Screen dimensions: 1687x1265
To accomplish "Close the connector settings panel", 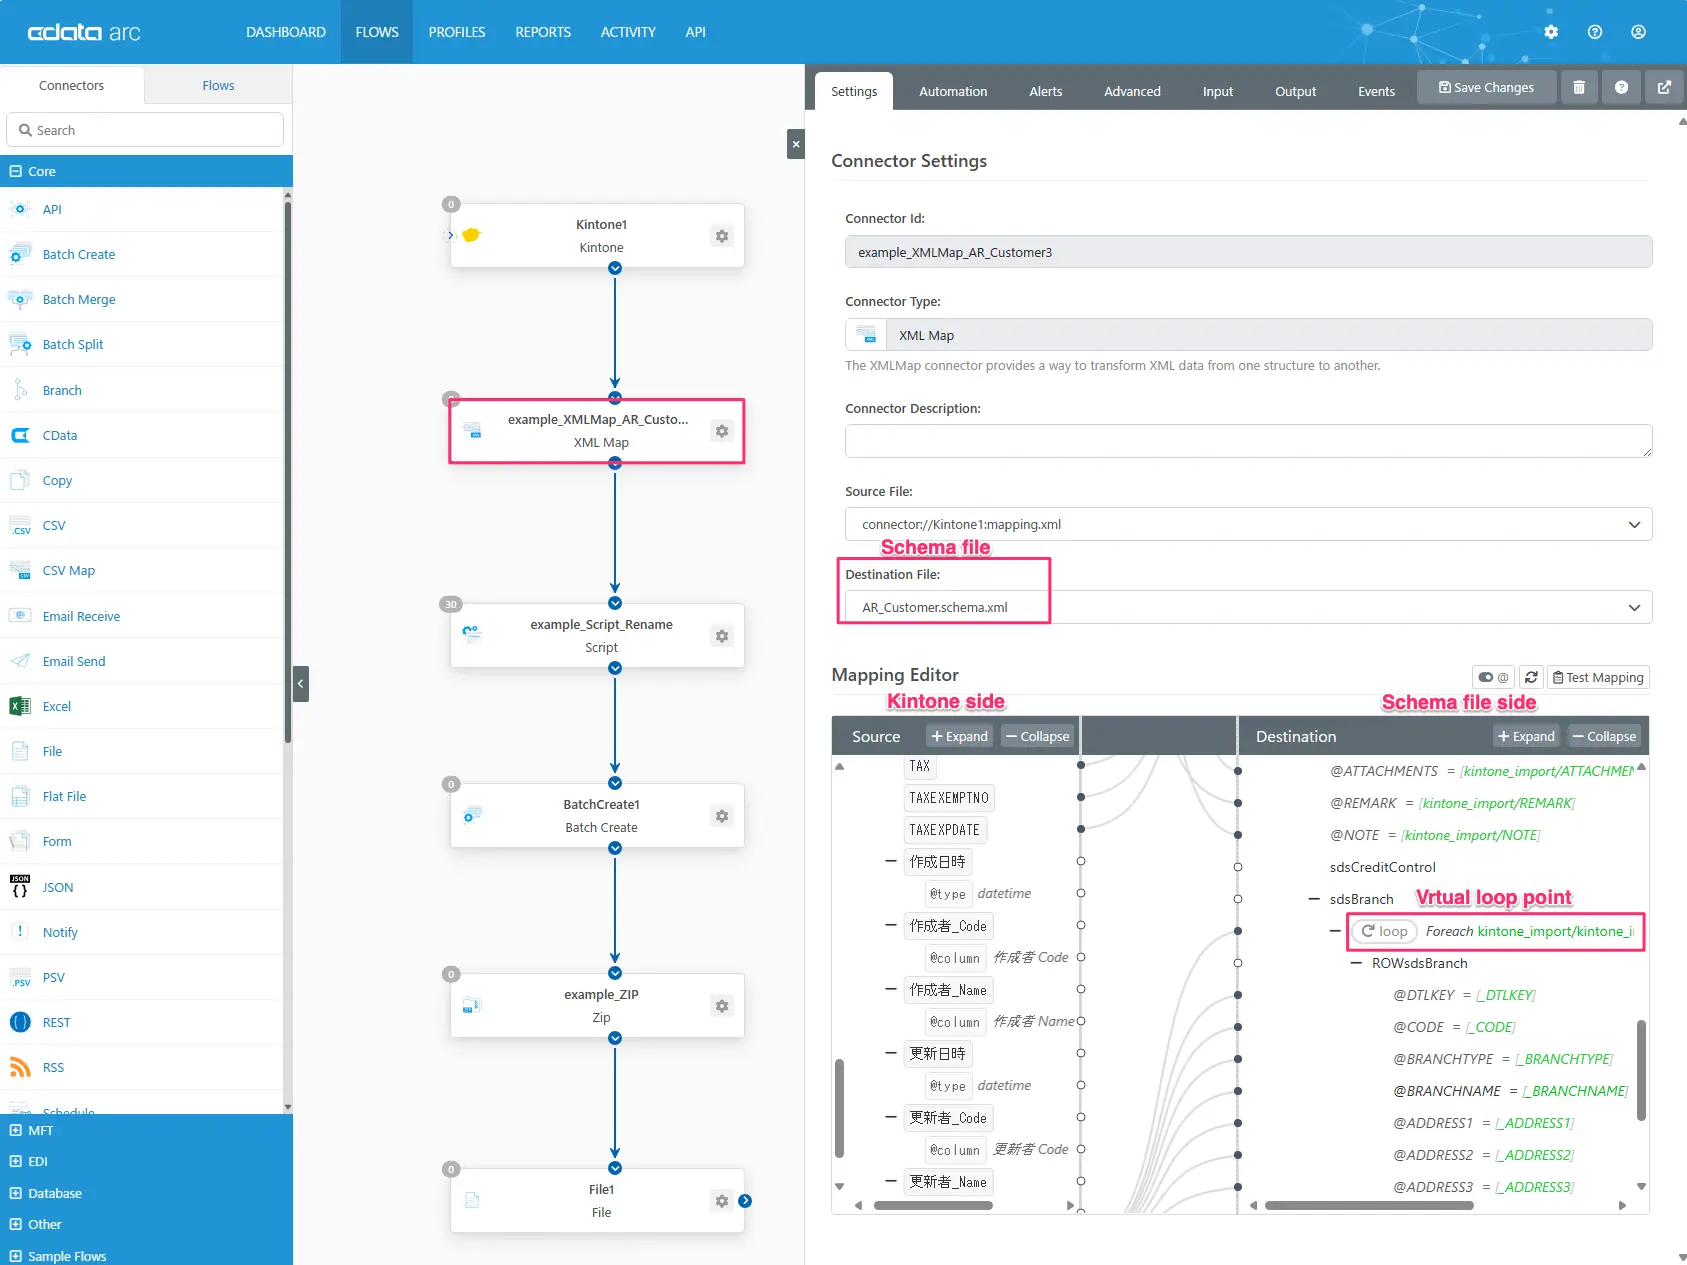I will tap(796, 144).
